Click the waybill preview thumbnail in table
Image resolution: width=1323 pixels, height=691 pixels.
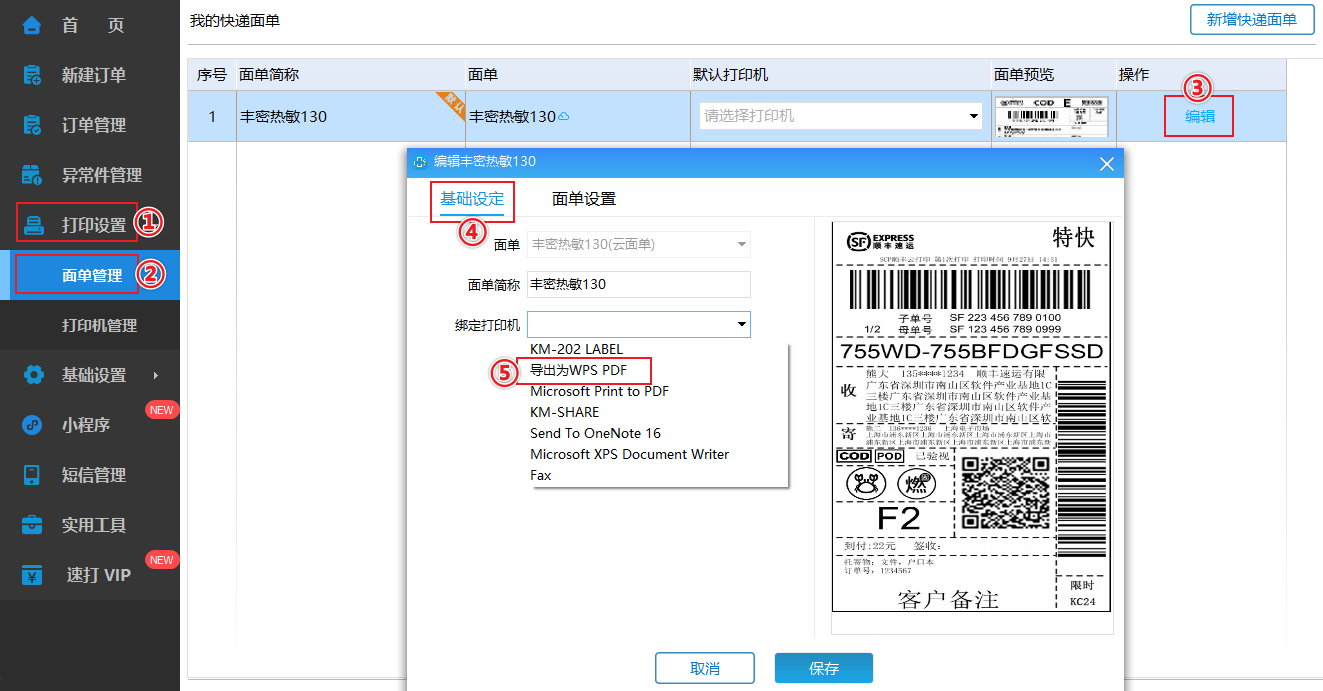point(1052,116)
